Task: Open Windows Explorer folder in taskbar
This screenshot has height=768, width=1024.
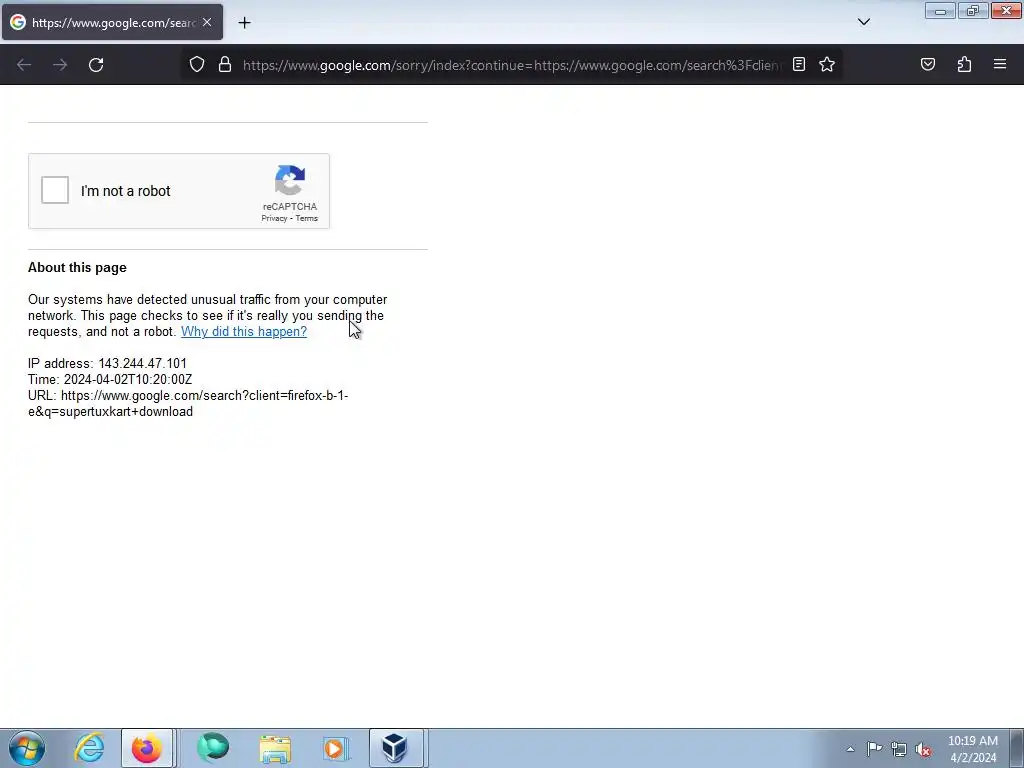Action: click(275, 748)
